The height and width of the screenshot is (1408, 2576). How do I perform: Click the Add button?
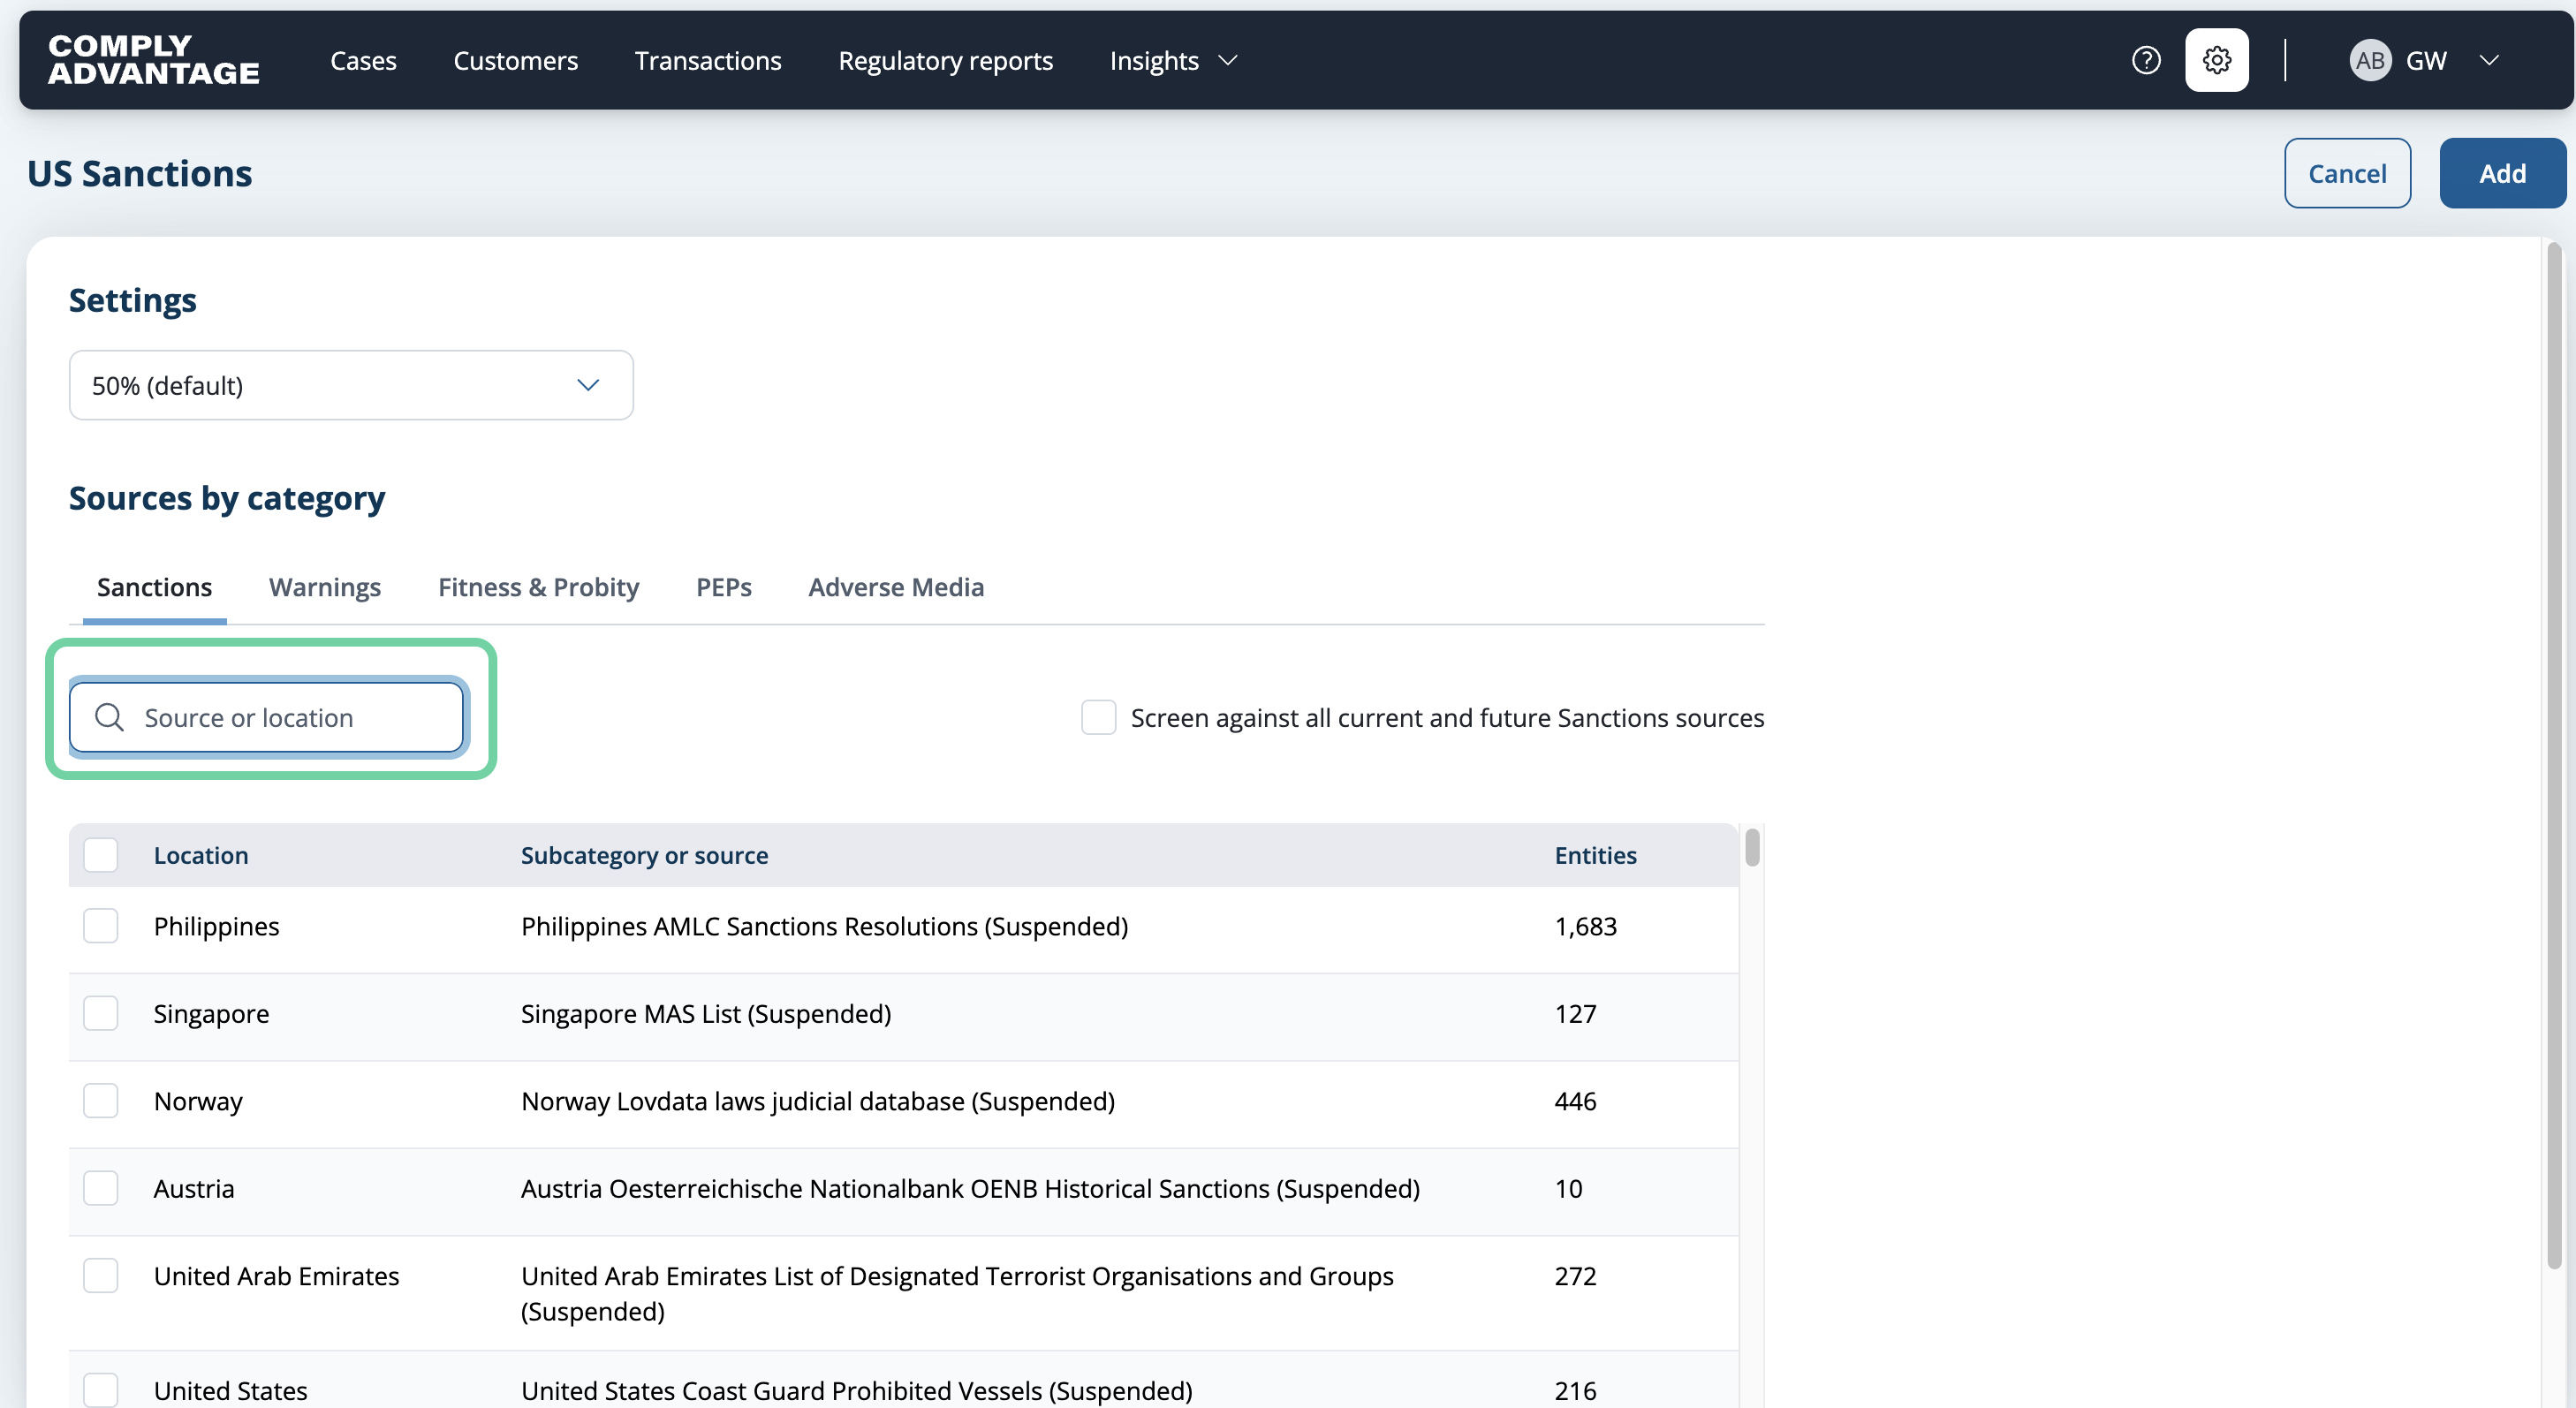(2503, 173)
